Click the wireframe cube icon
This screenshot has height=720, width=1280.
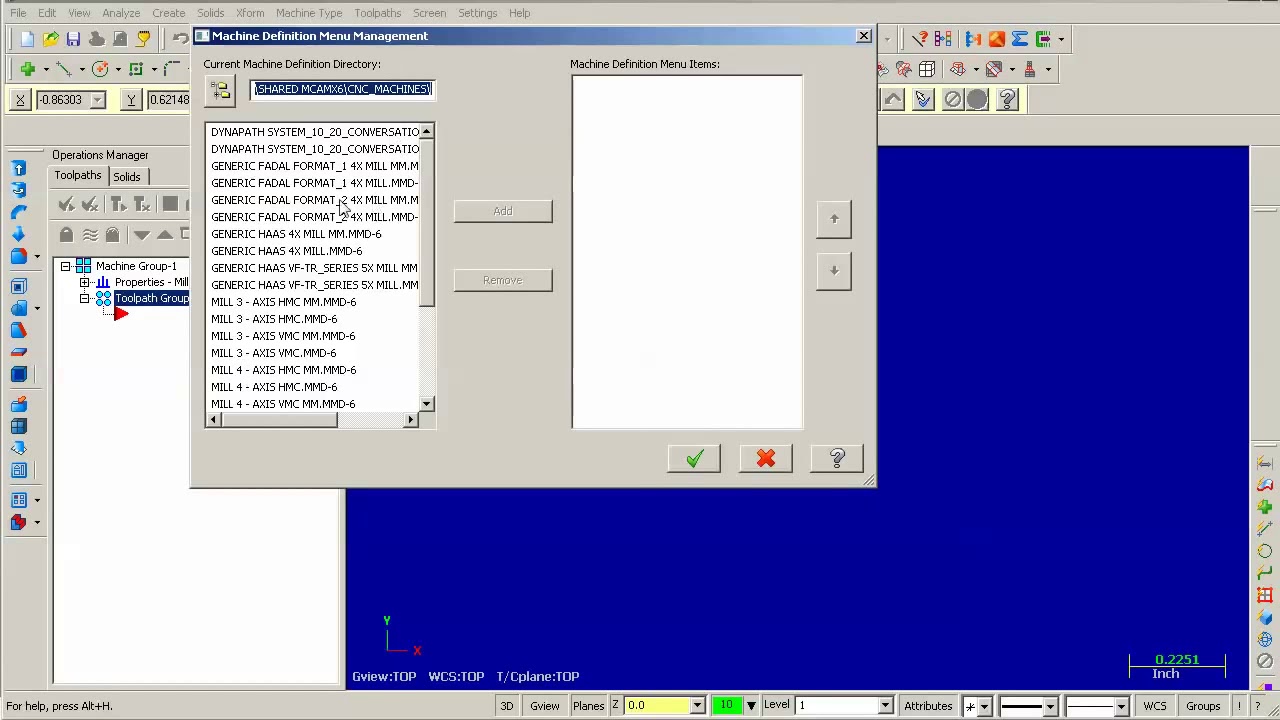[927, 69]
